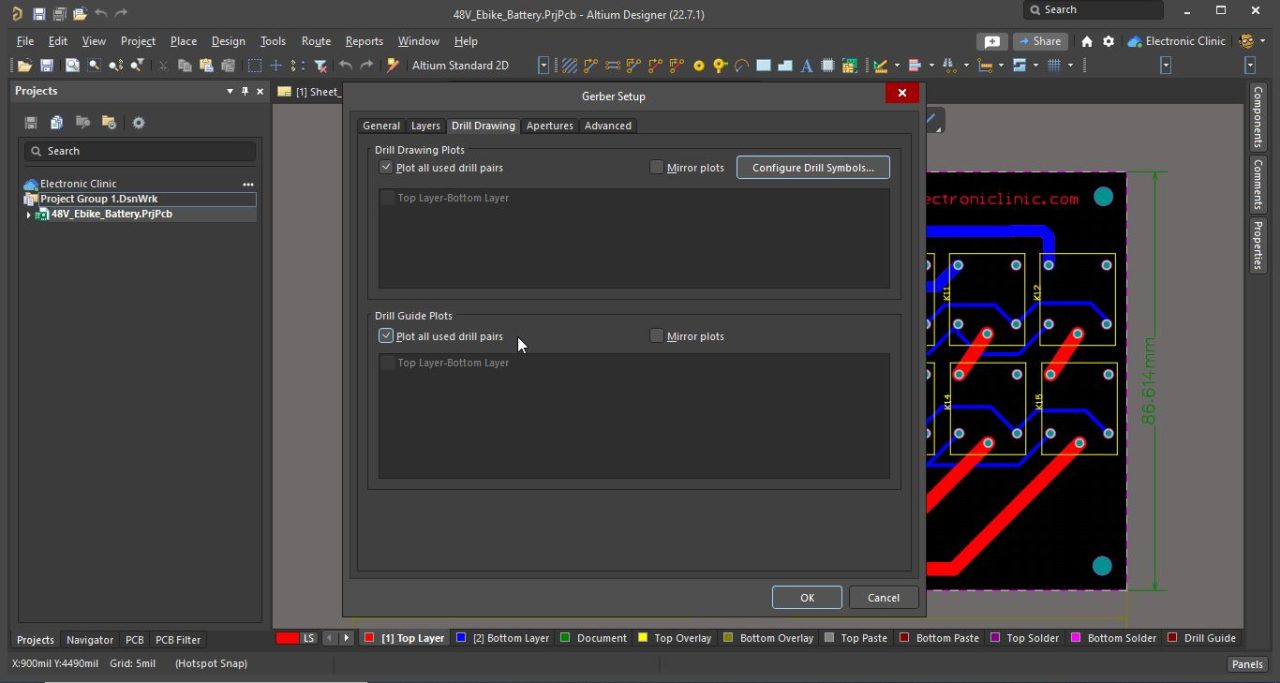Click Cancel in Gerber Setup dialog
The height and width of the screenshot is (683, 1280).
coord(883,597)
